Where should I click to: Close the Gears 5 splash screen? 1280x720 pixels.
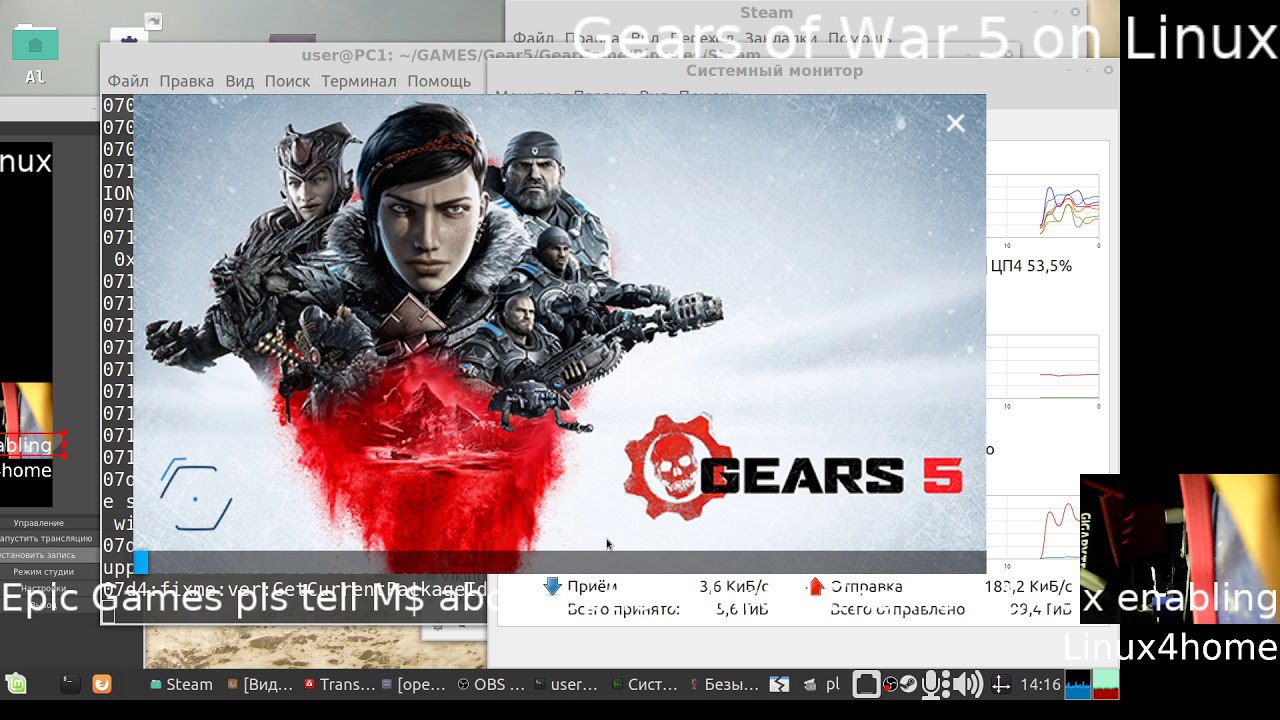coord(955,123)
